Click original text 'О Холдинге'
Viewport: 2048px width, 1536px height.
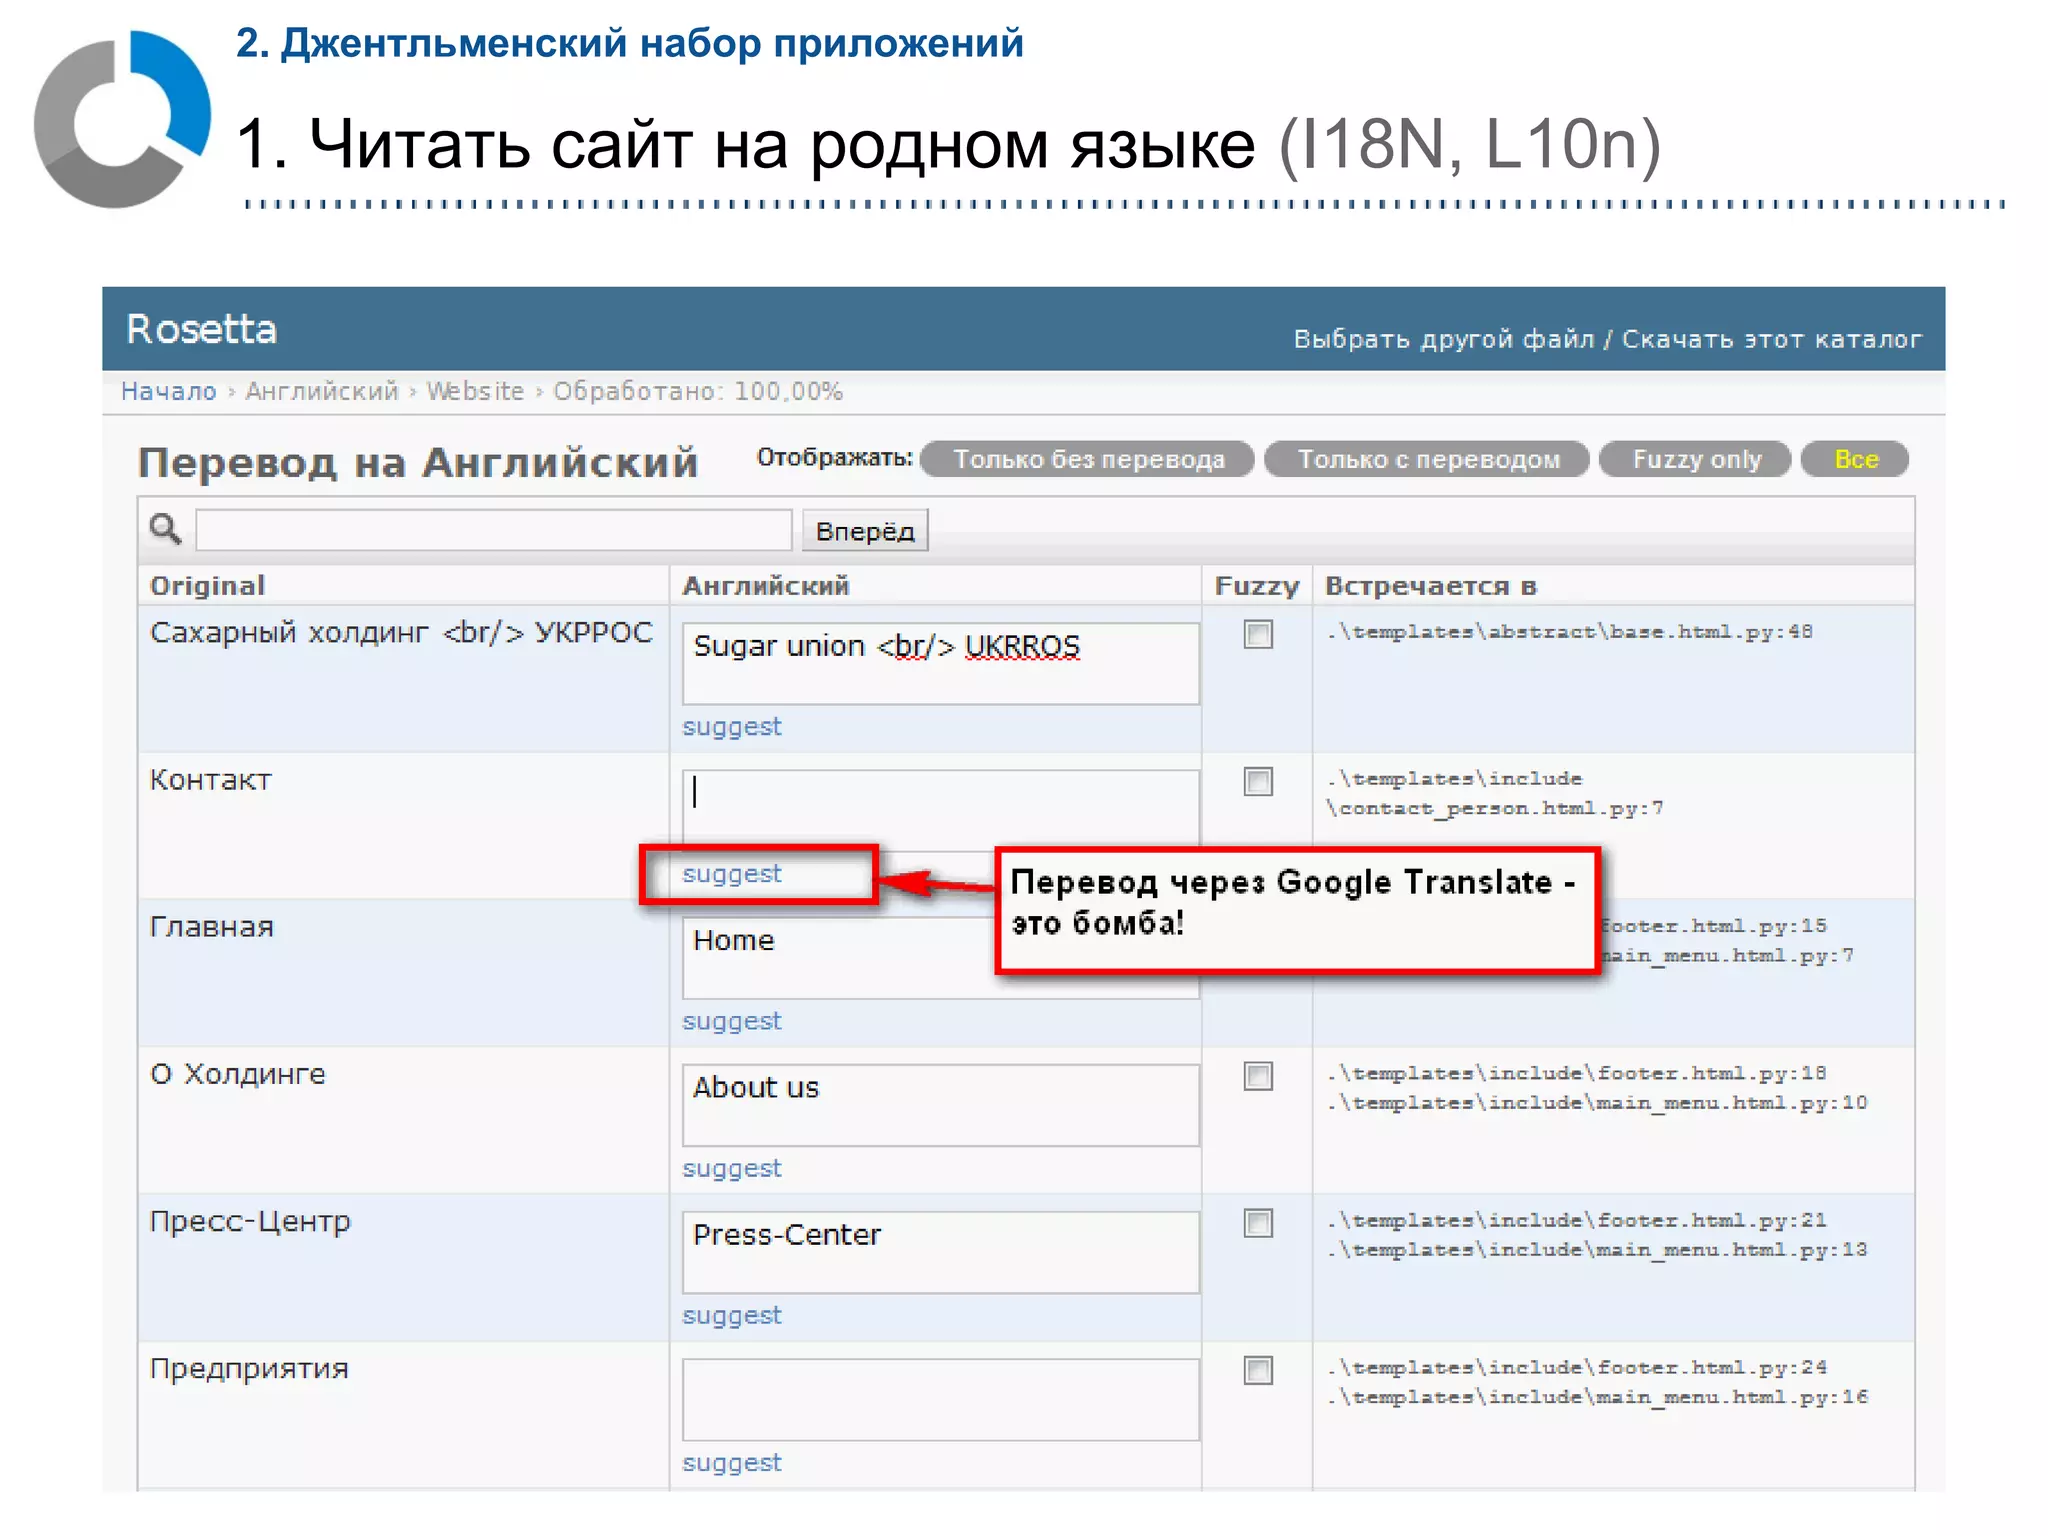pyautogui.click(x=238, y=1074)
